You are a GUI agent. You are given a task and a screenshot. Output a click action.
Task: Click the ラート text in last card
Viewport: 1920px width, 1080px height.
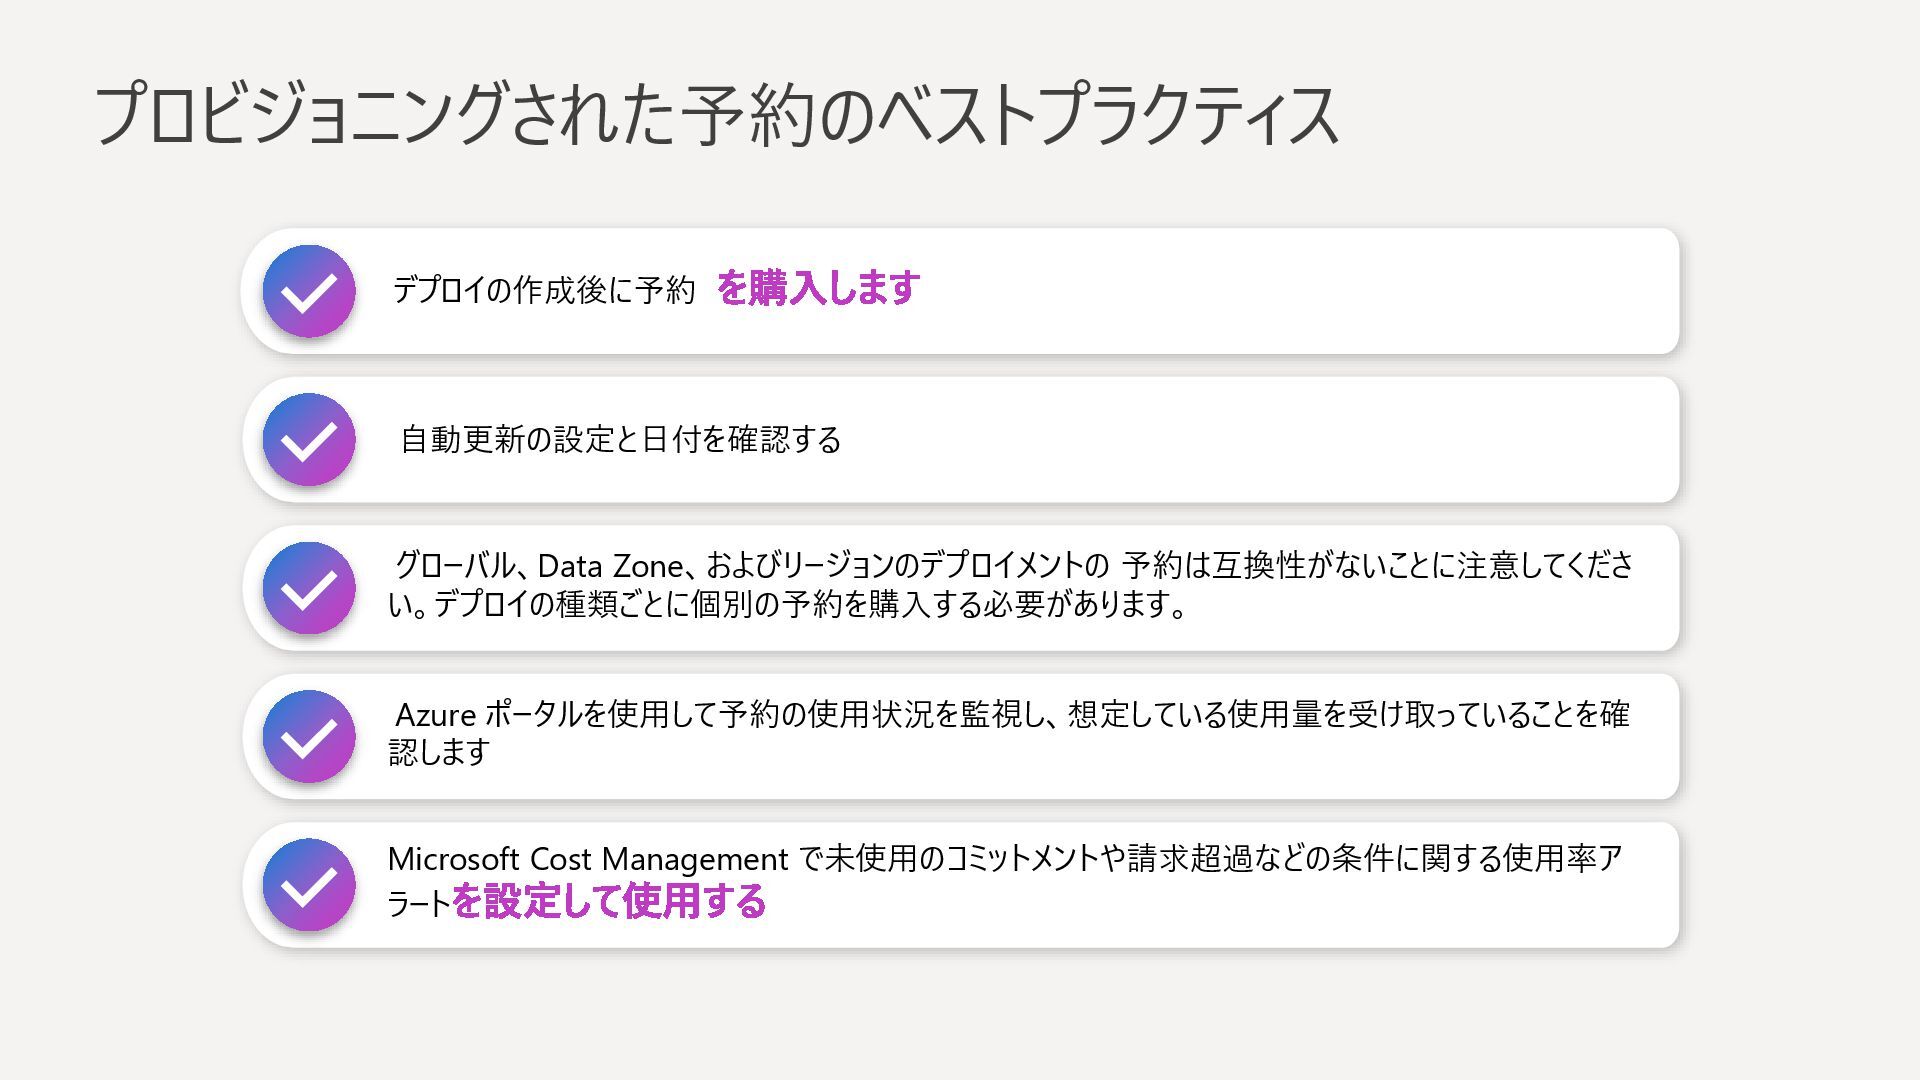tap(418, 905)
